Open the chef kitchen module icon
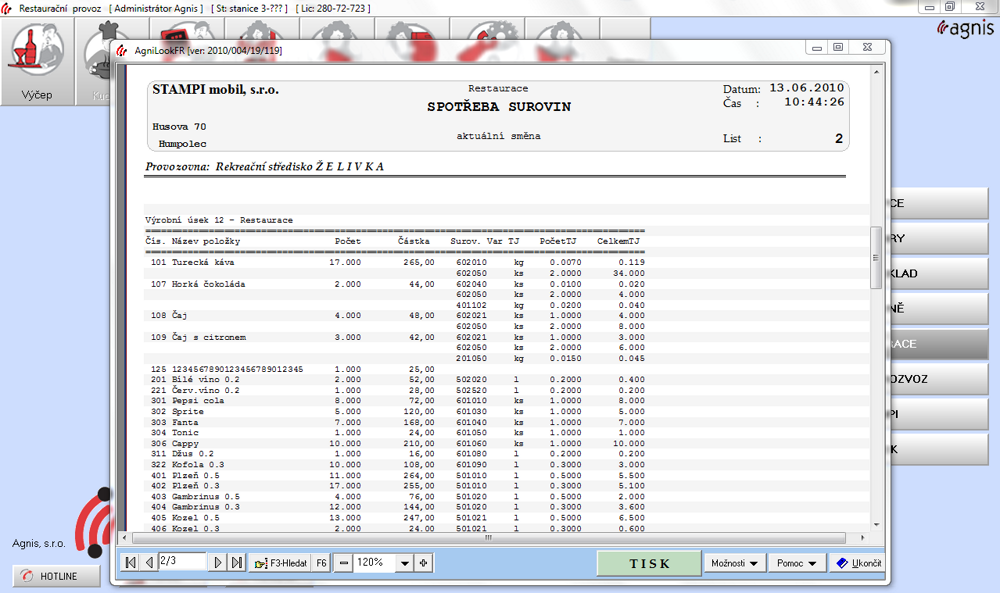Viewport: 1000px width, 593px height. [96, 61]
